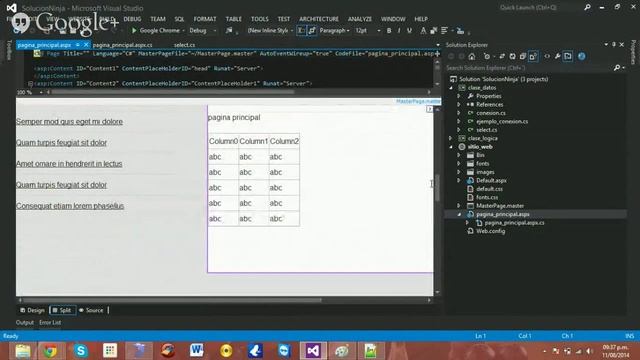Switch to Split view
This screenshot has width=640, height=360.
[x=62, y=310]
